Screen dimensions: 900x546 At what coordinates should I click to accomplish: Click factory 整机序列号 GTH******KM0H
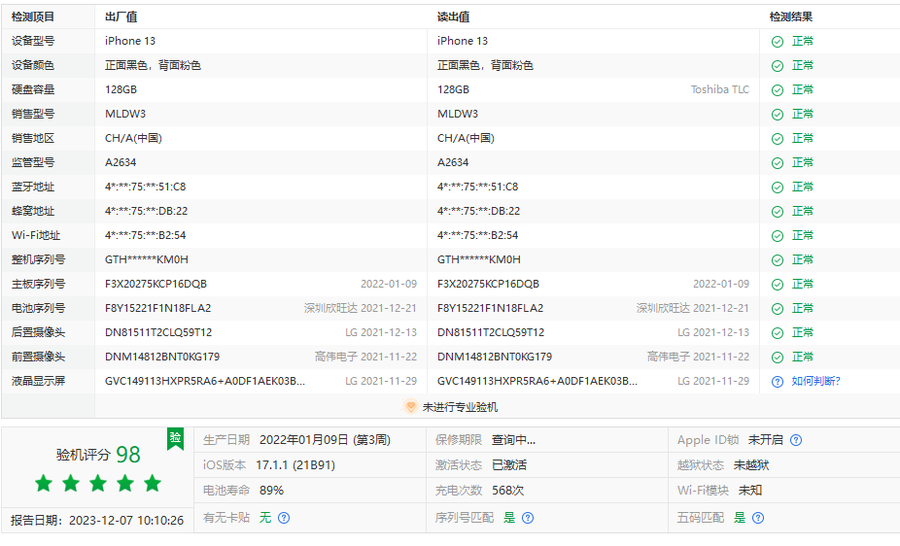(146, 260)
